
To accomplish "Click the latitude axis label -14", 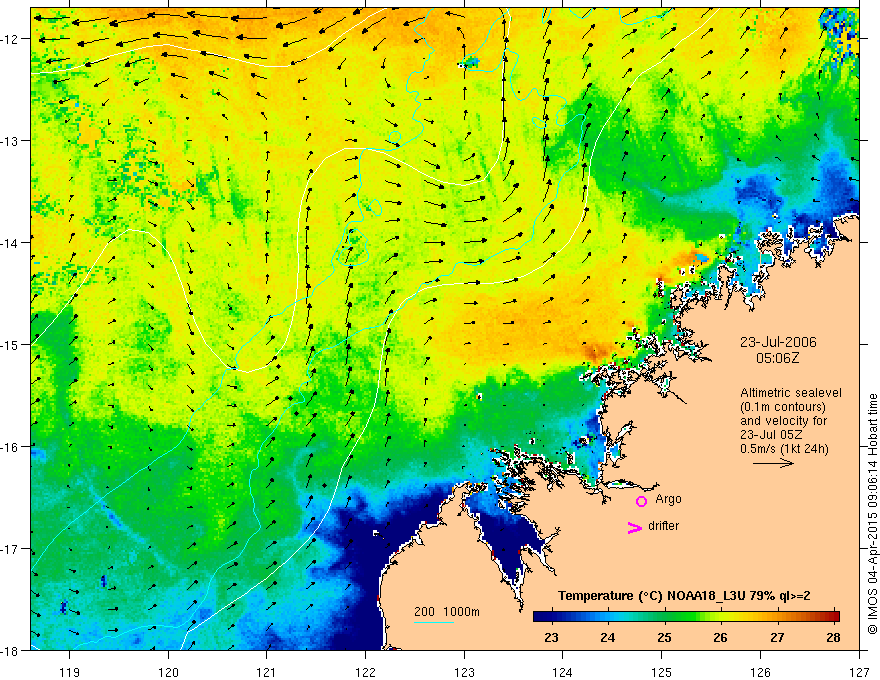I will tap(9, 243).
